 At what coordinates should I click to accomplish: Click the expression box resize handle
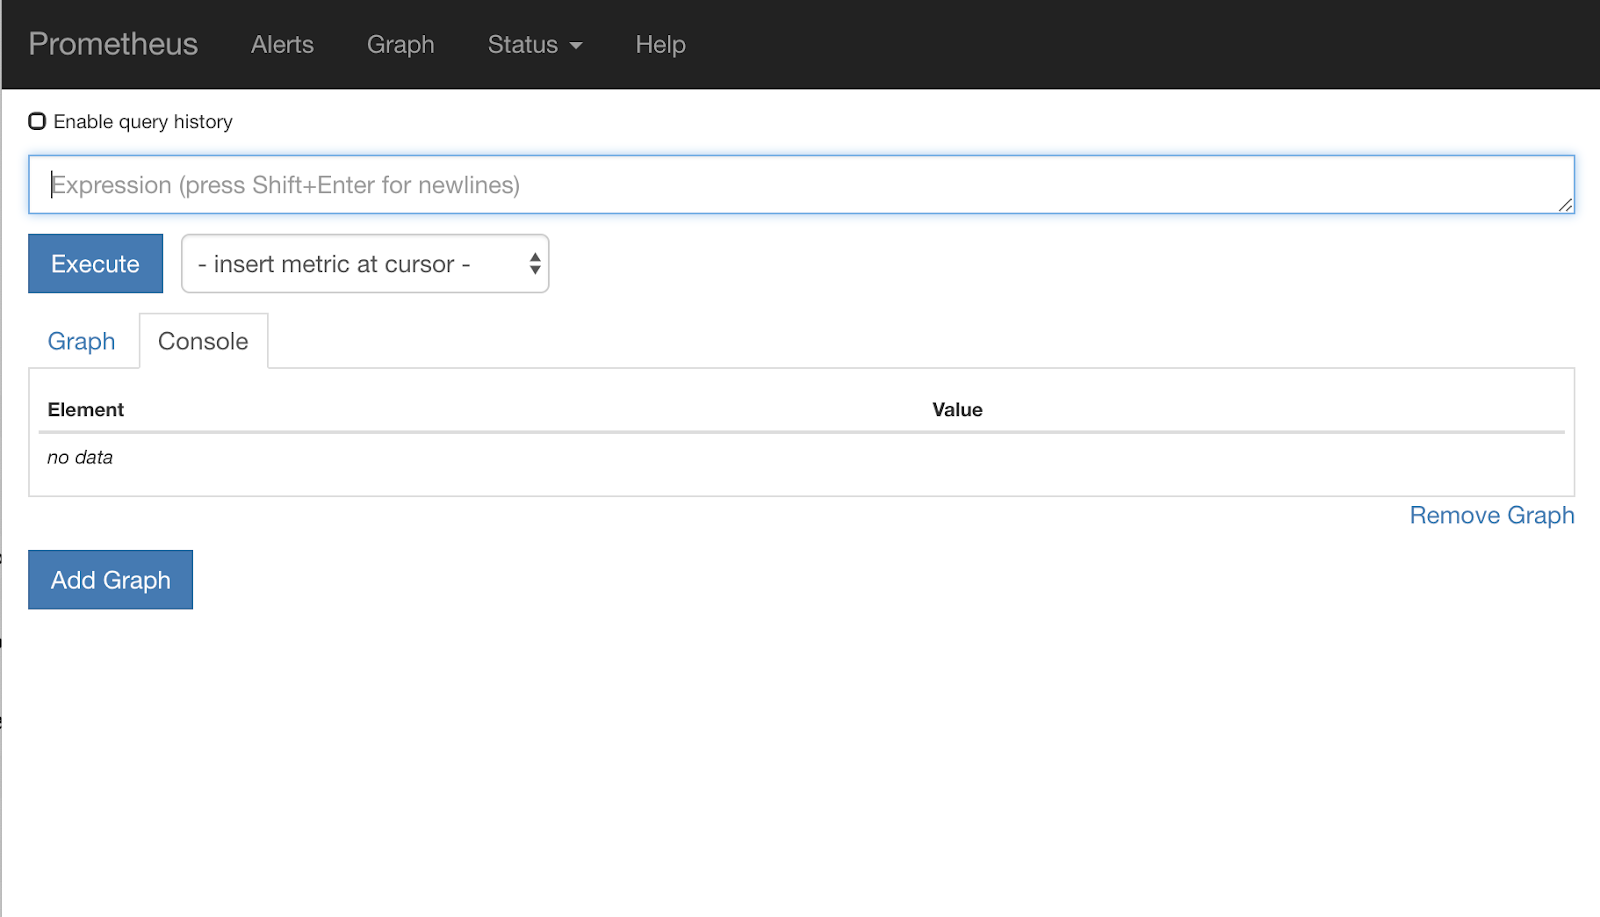pos(1565,205)
